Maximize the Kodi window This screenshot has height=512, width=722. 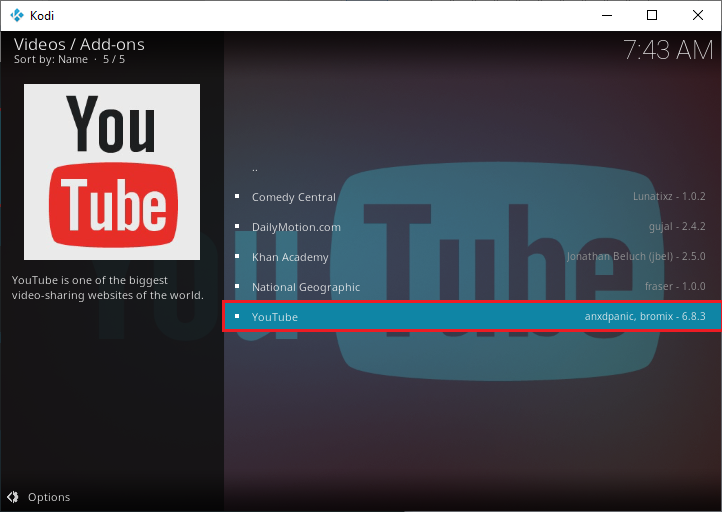[x=652, y=15]
